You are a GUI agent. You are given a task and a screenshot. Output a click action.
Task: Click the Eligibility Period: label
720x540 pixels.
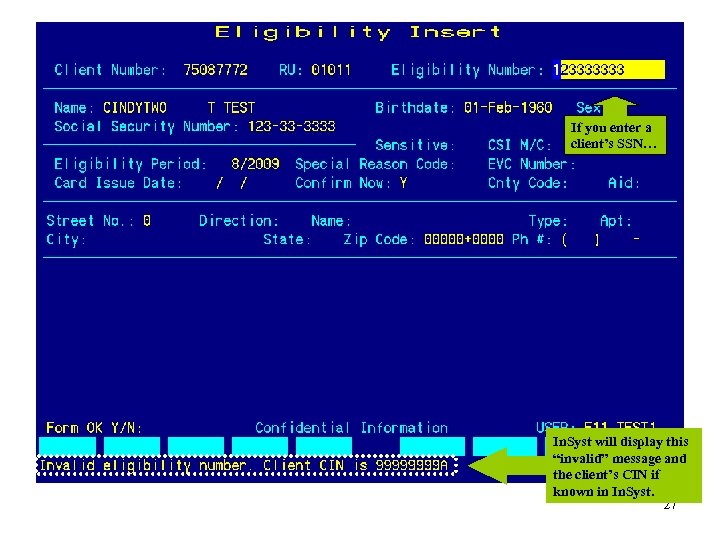click(130, 164)
